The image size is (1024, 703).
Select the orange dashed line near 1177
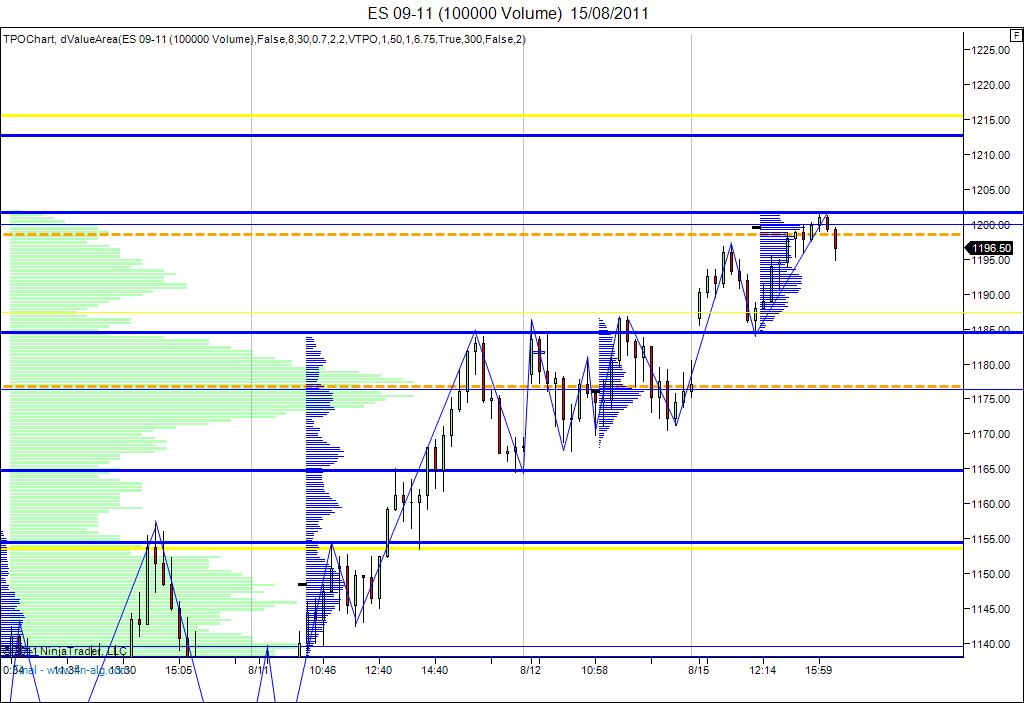point(482,386)
